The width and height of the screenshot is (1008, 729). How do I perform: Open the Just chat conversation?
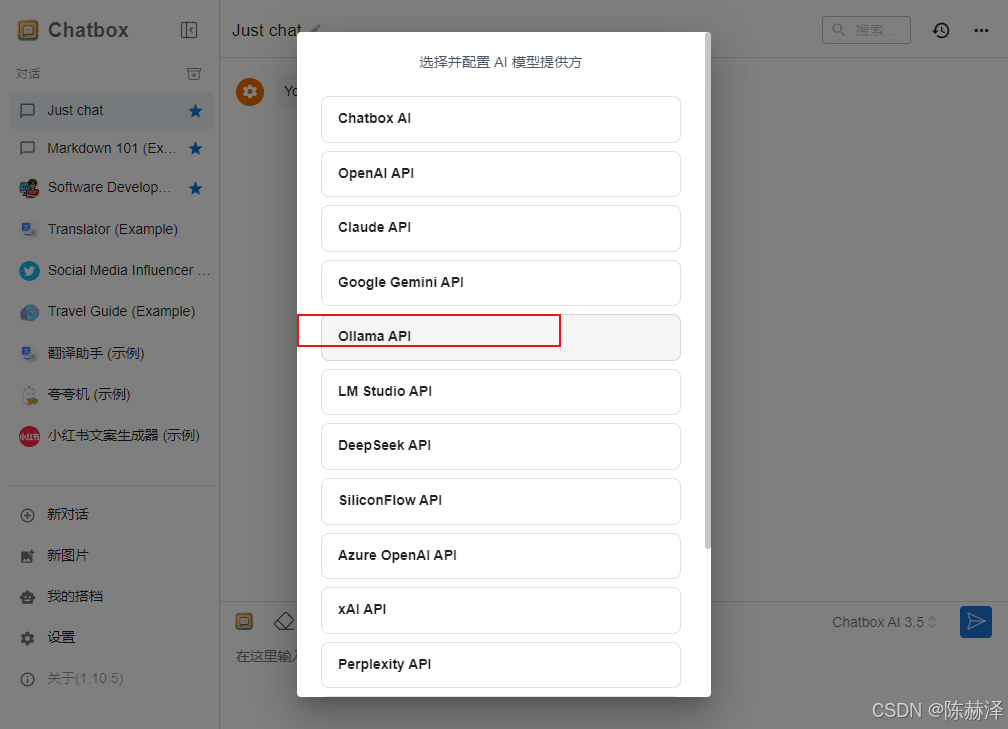pos(111,111)
